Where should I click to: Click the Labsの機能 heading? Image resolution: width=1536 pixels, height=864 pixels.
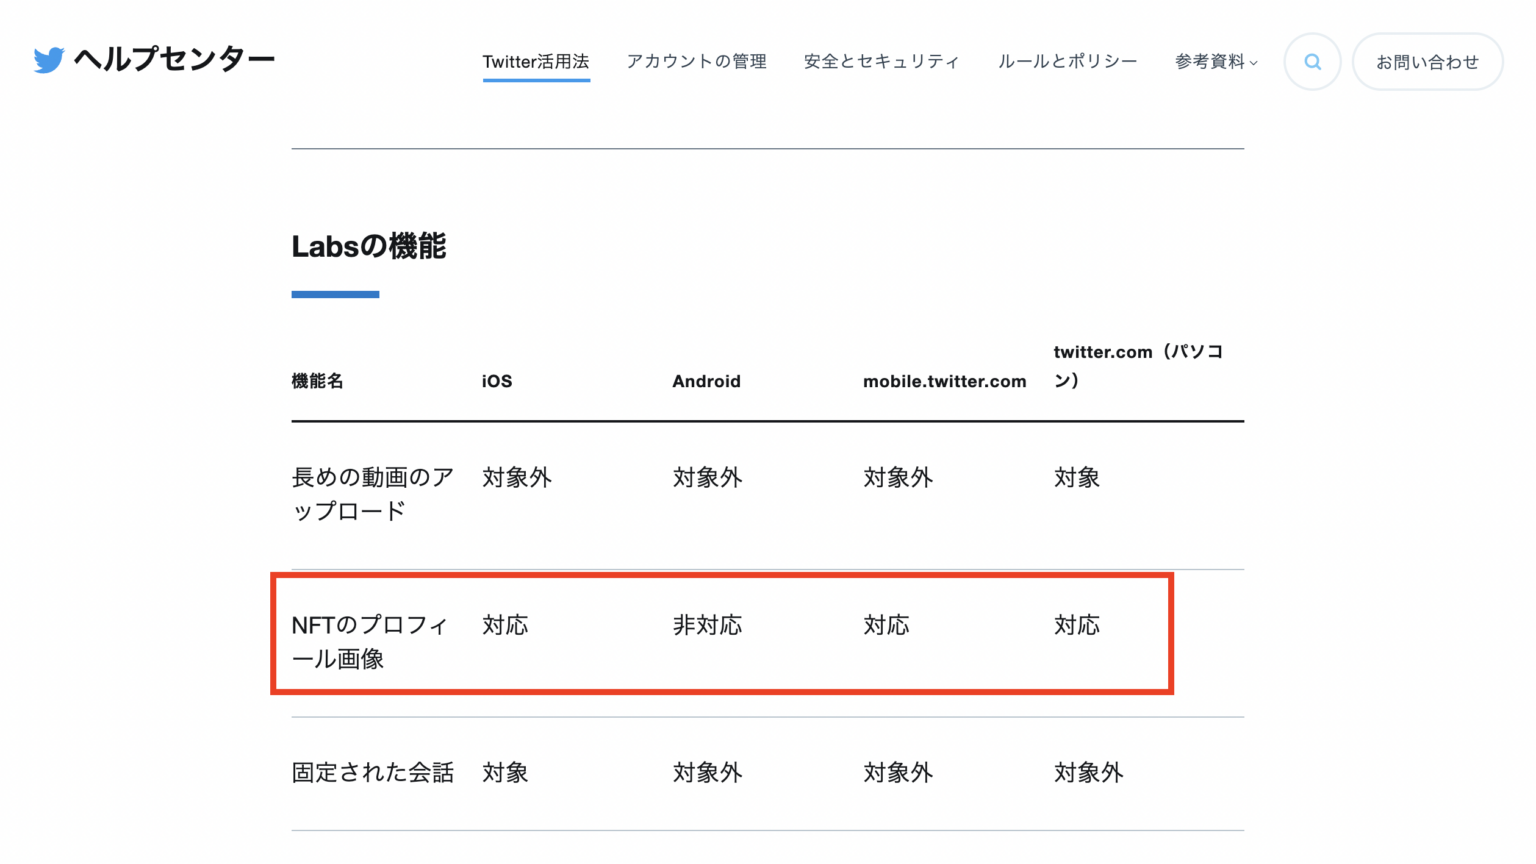369,247
